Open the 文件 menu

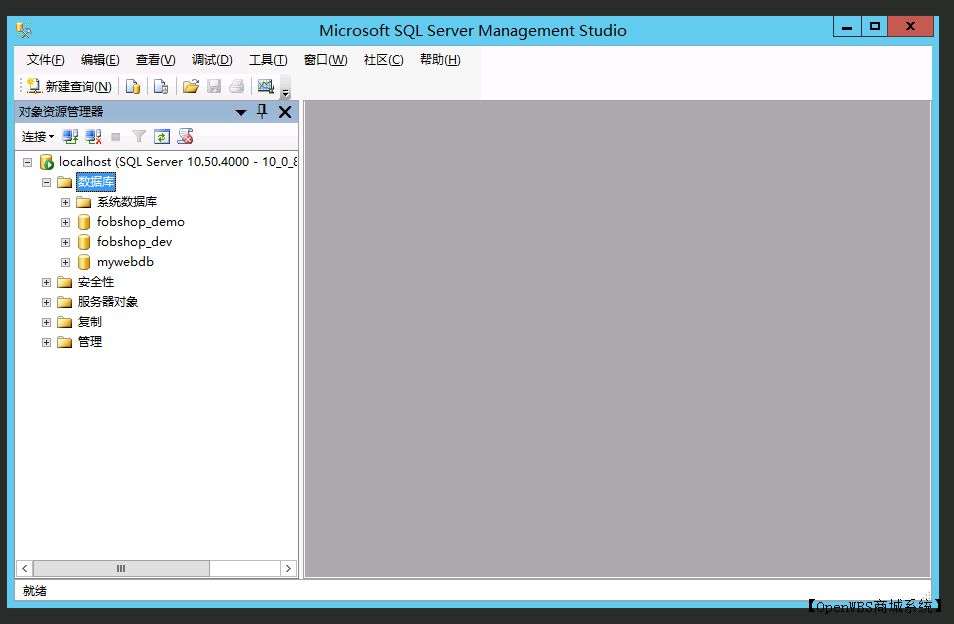click(x=45, y=59)
